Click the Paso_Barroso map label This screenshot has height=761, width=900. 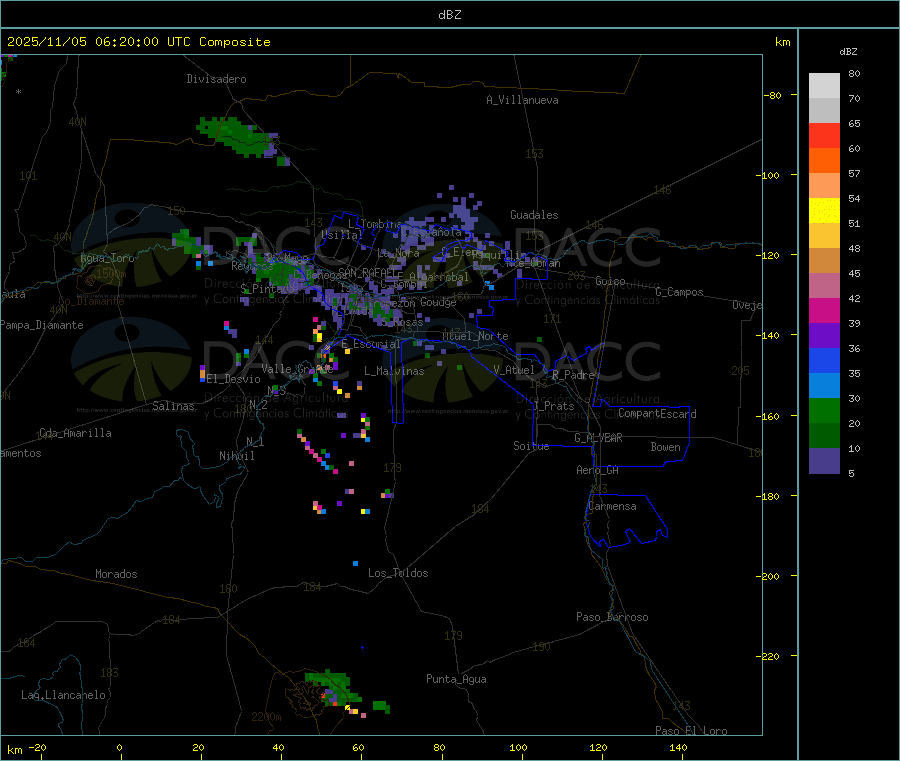(612, 617)
